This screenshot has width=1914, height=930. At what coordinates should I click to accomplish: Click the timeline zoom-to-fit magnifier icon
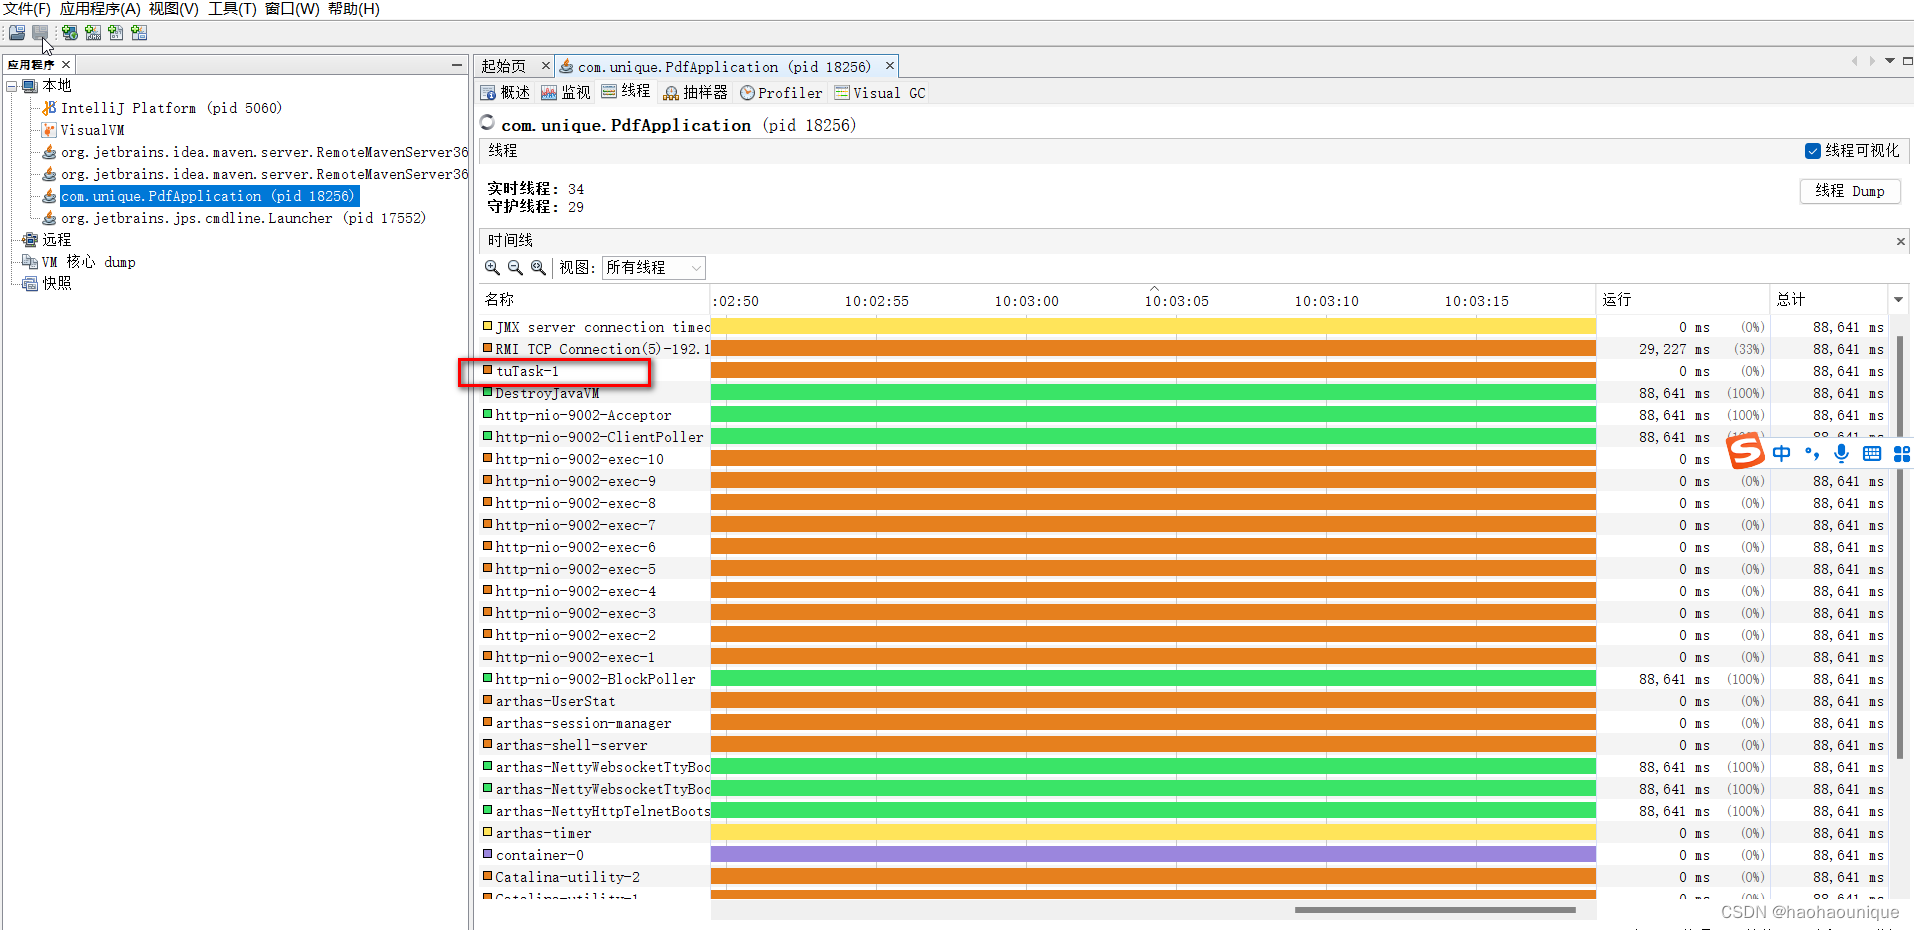[x=538, y=268]
